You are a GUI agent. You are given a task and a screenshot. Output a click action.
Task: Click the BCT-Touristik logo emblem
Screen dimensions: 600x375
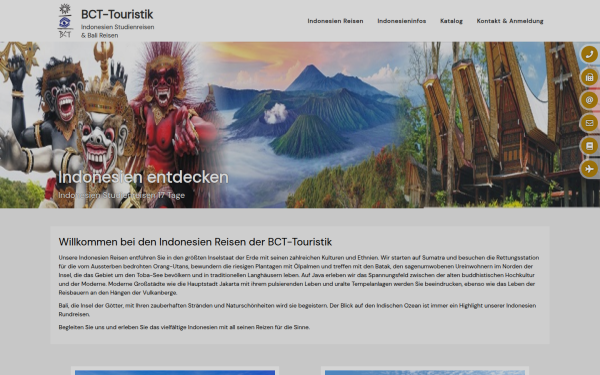click(x=65, y=21)
